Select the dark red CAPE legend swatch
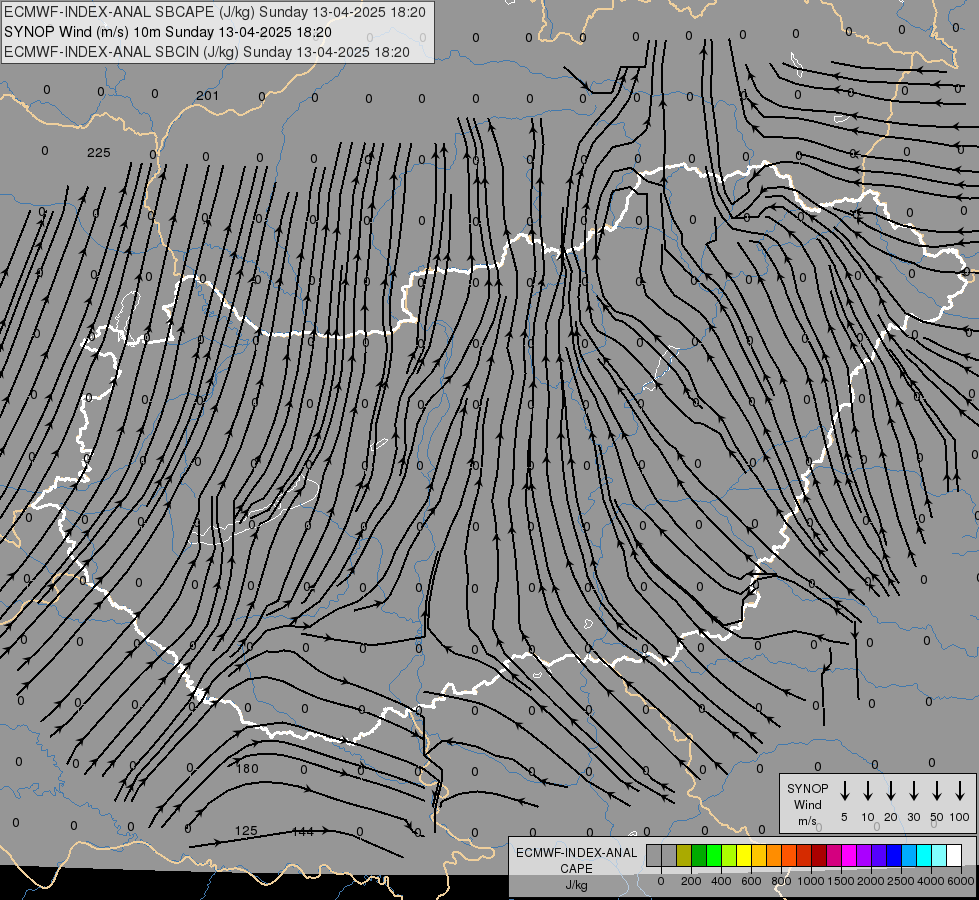This screenshot has width=979, height=900. (819, 855)
